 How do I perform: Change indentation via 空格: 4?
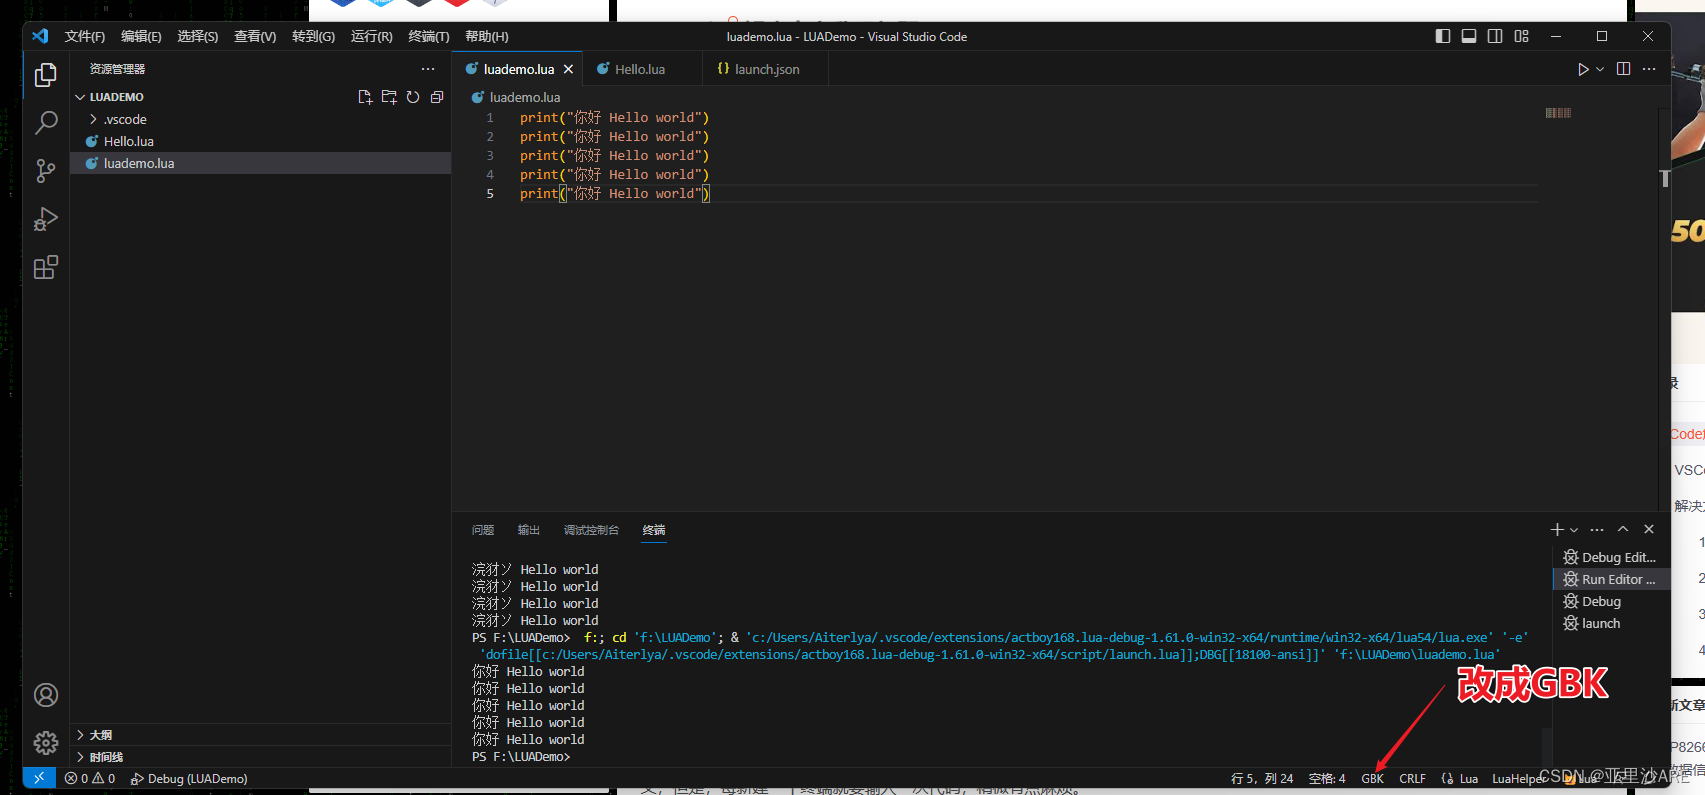1327,778
